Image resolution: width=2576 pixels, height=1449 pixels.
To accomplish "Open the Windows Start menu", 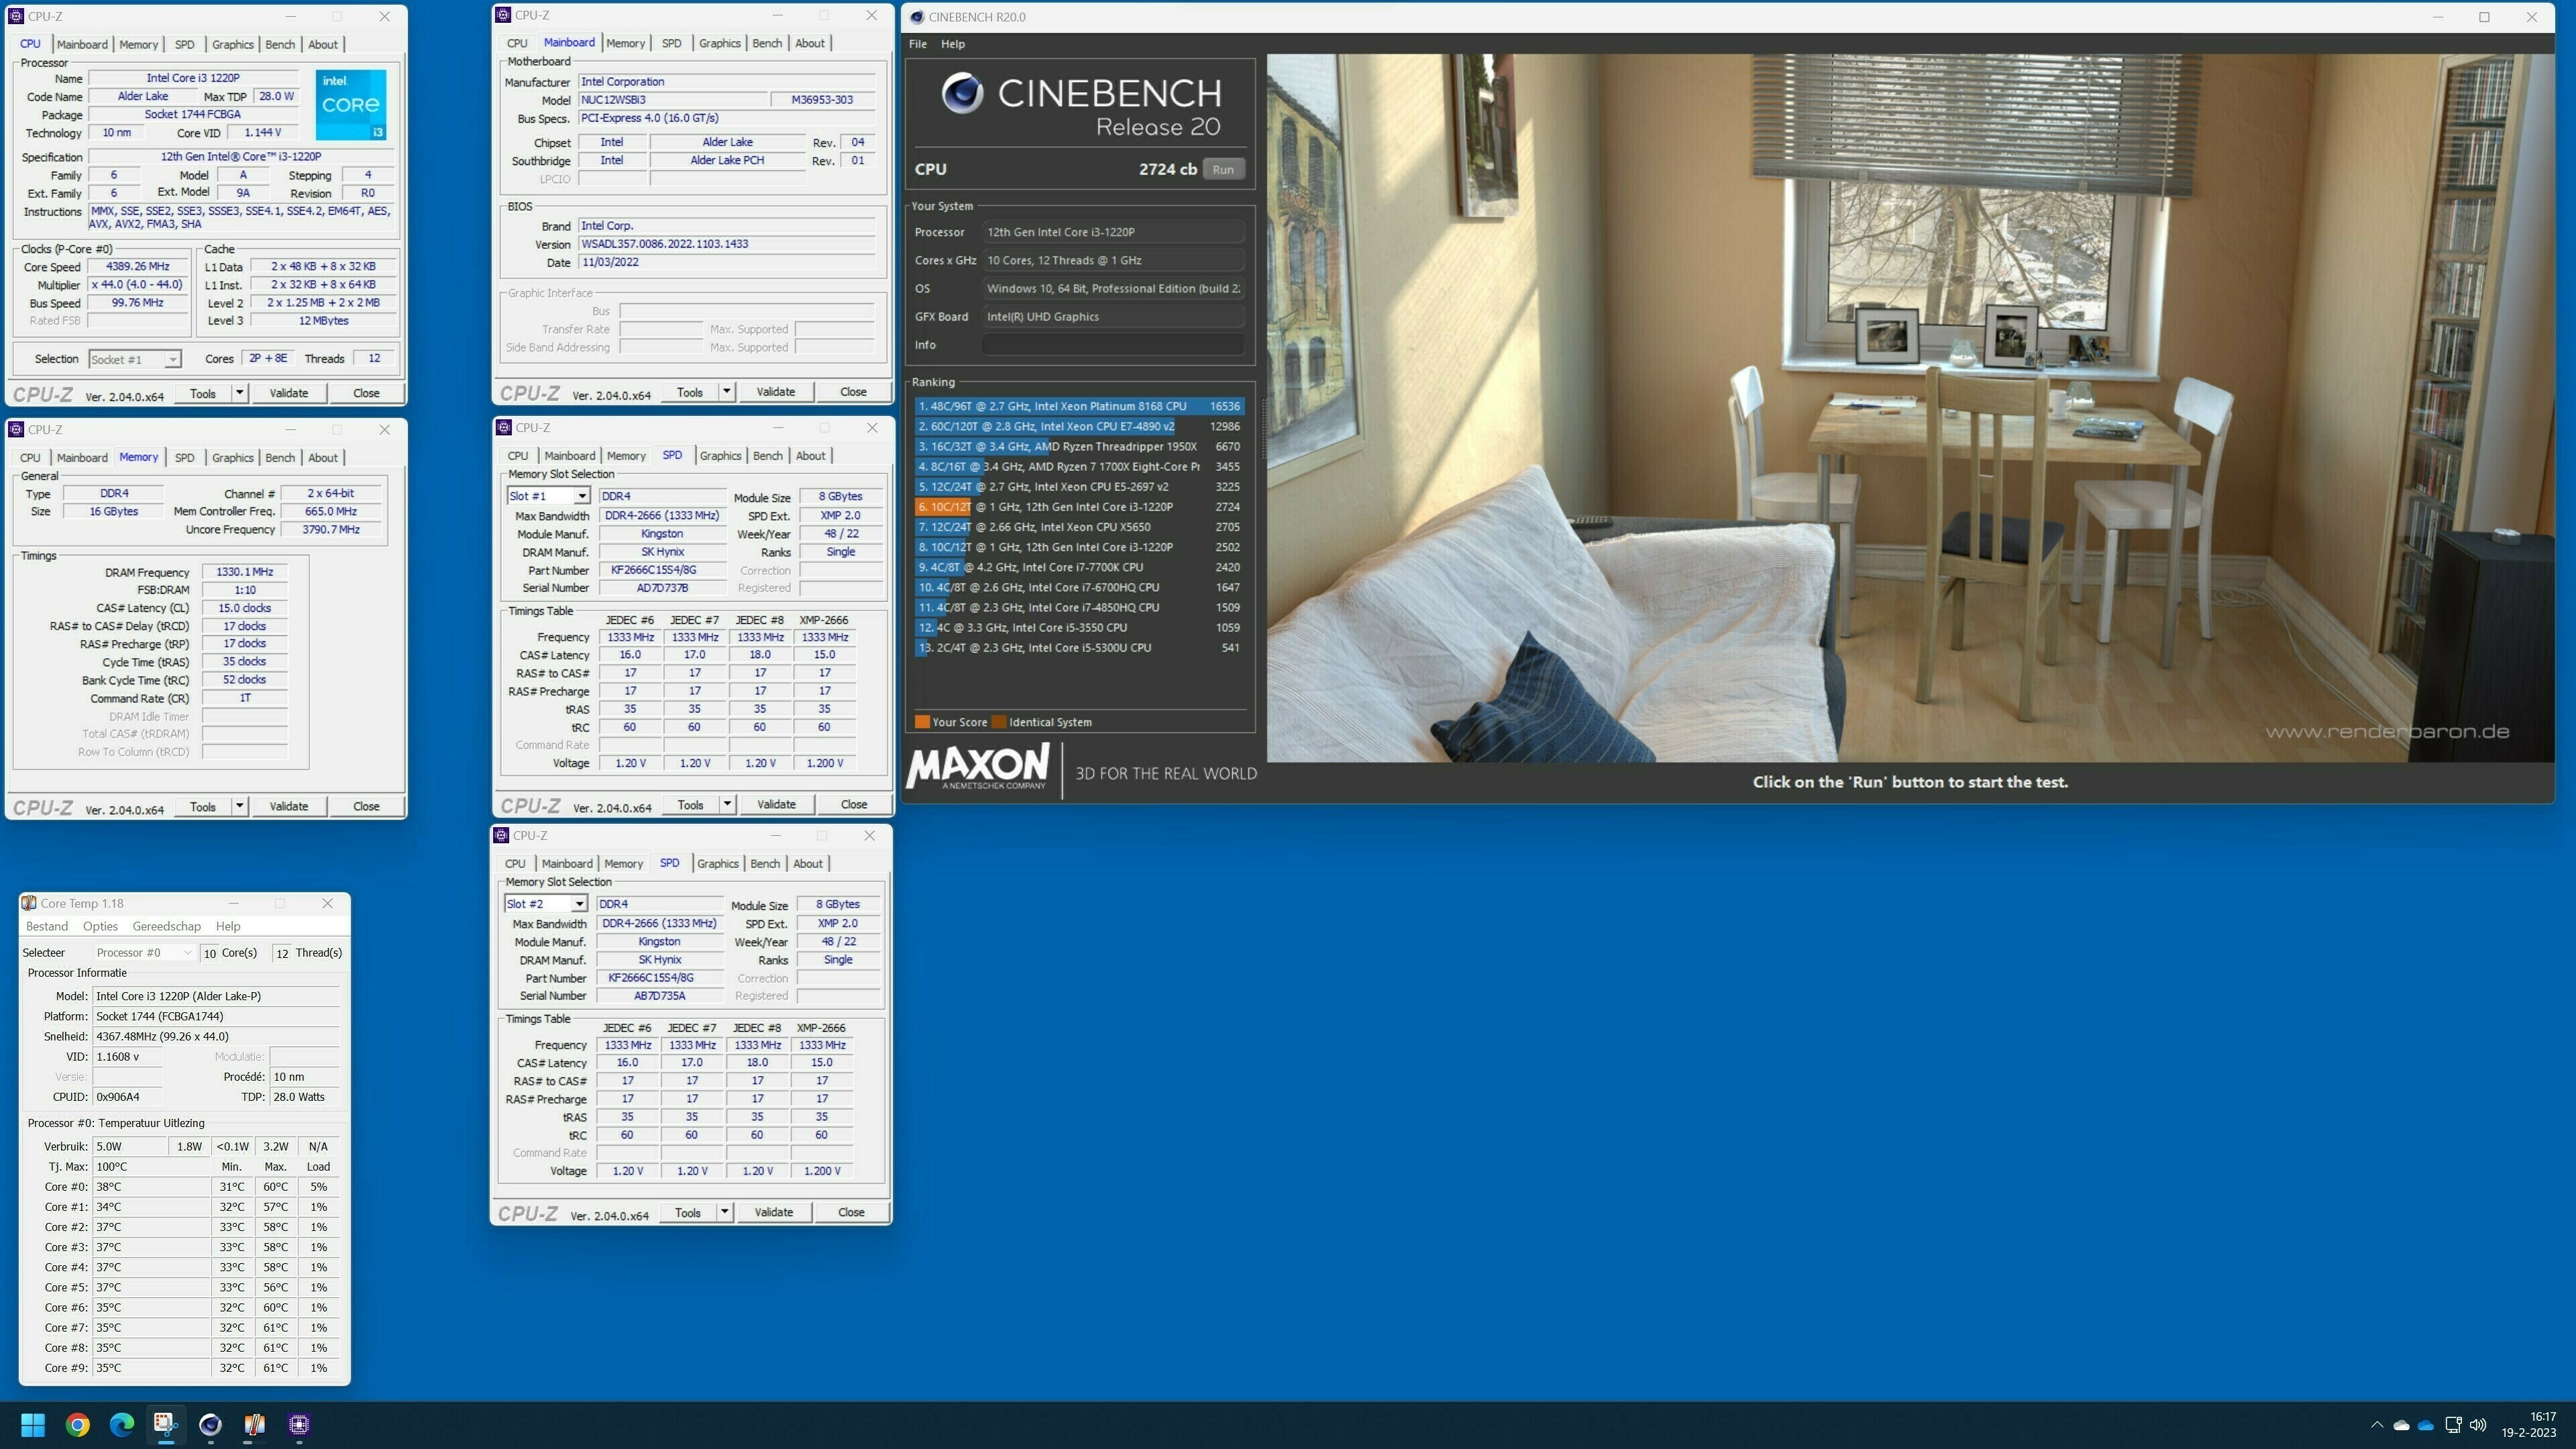I will (33, 1424).
